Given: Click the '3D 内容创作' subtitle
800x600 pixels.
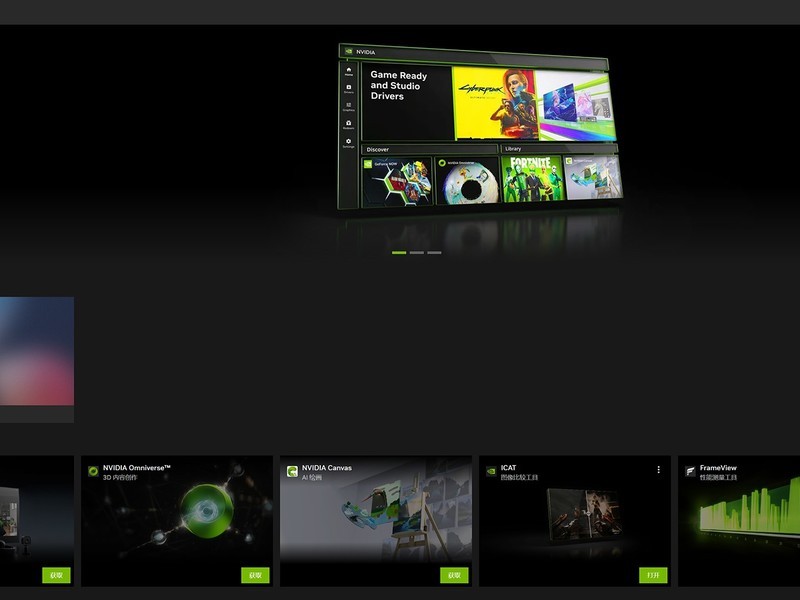Looking at the screenshot, I should 120,478.
